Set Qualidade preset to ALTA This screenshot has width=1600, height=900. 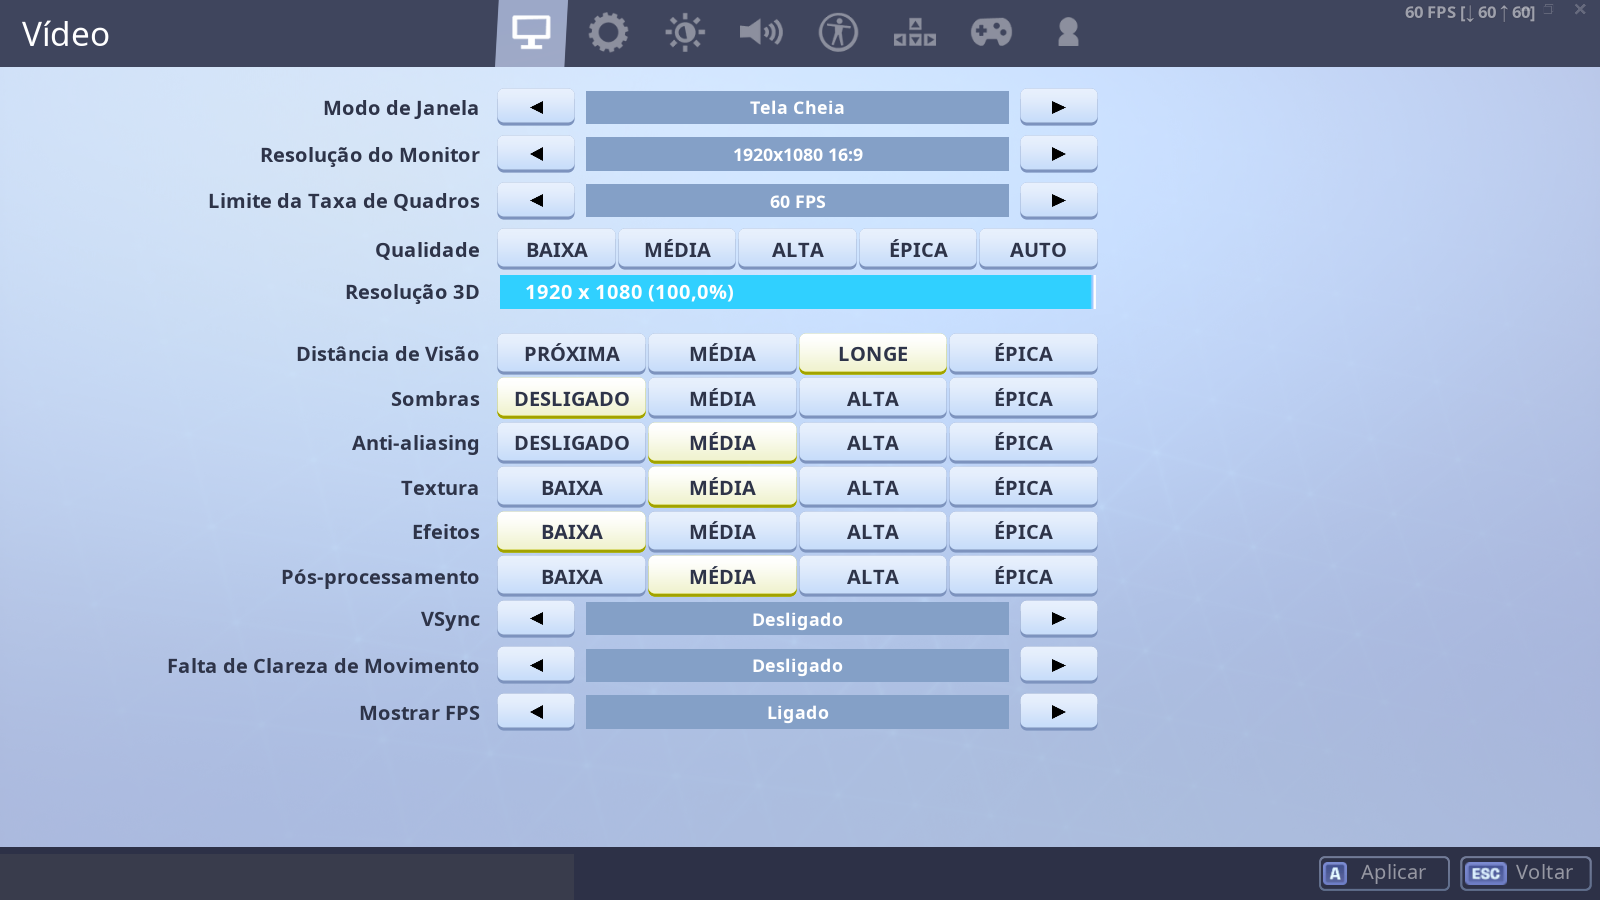coord(797,249)
